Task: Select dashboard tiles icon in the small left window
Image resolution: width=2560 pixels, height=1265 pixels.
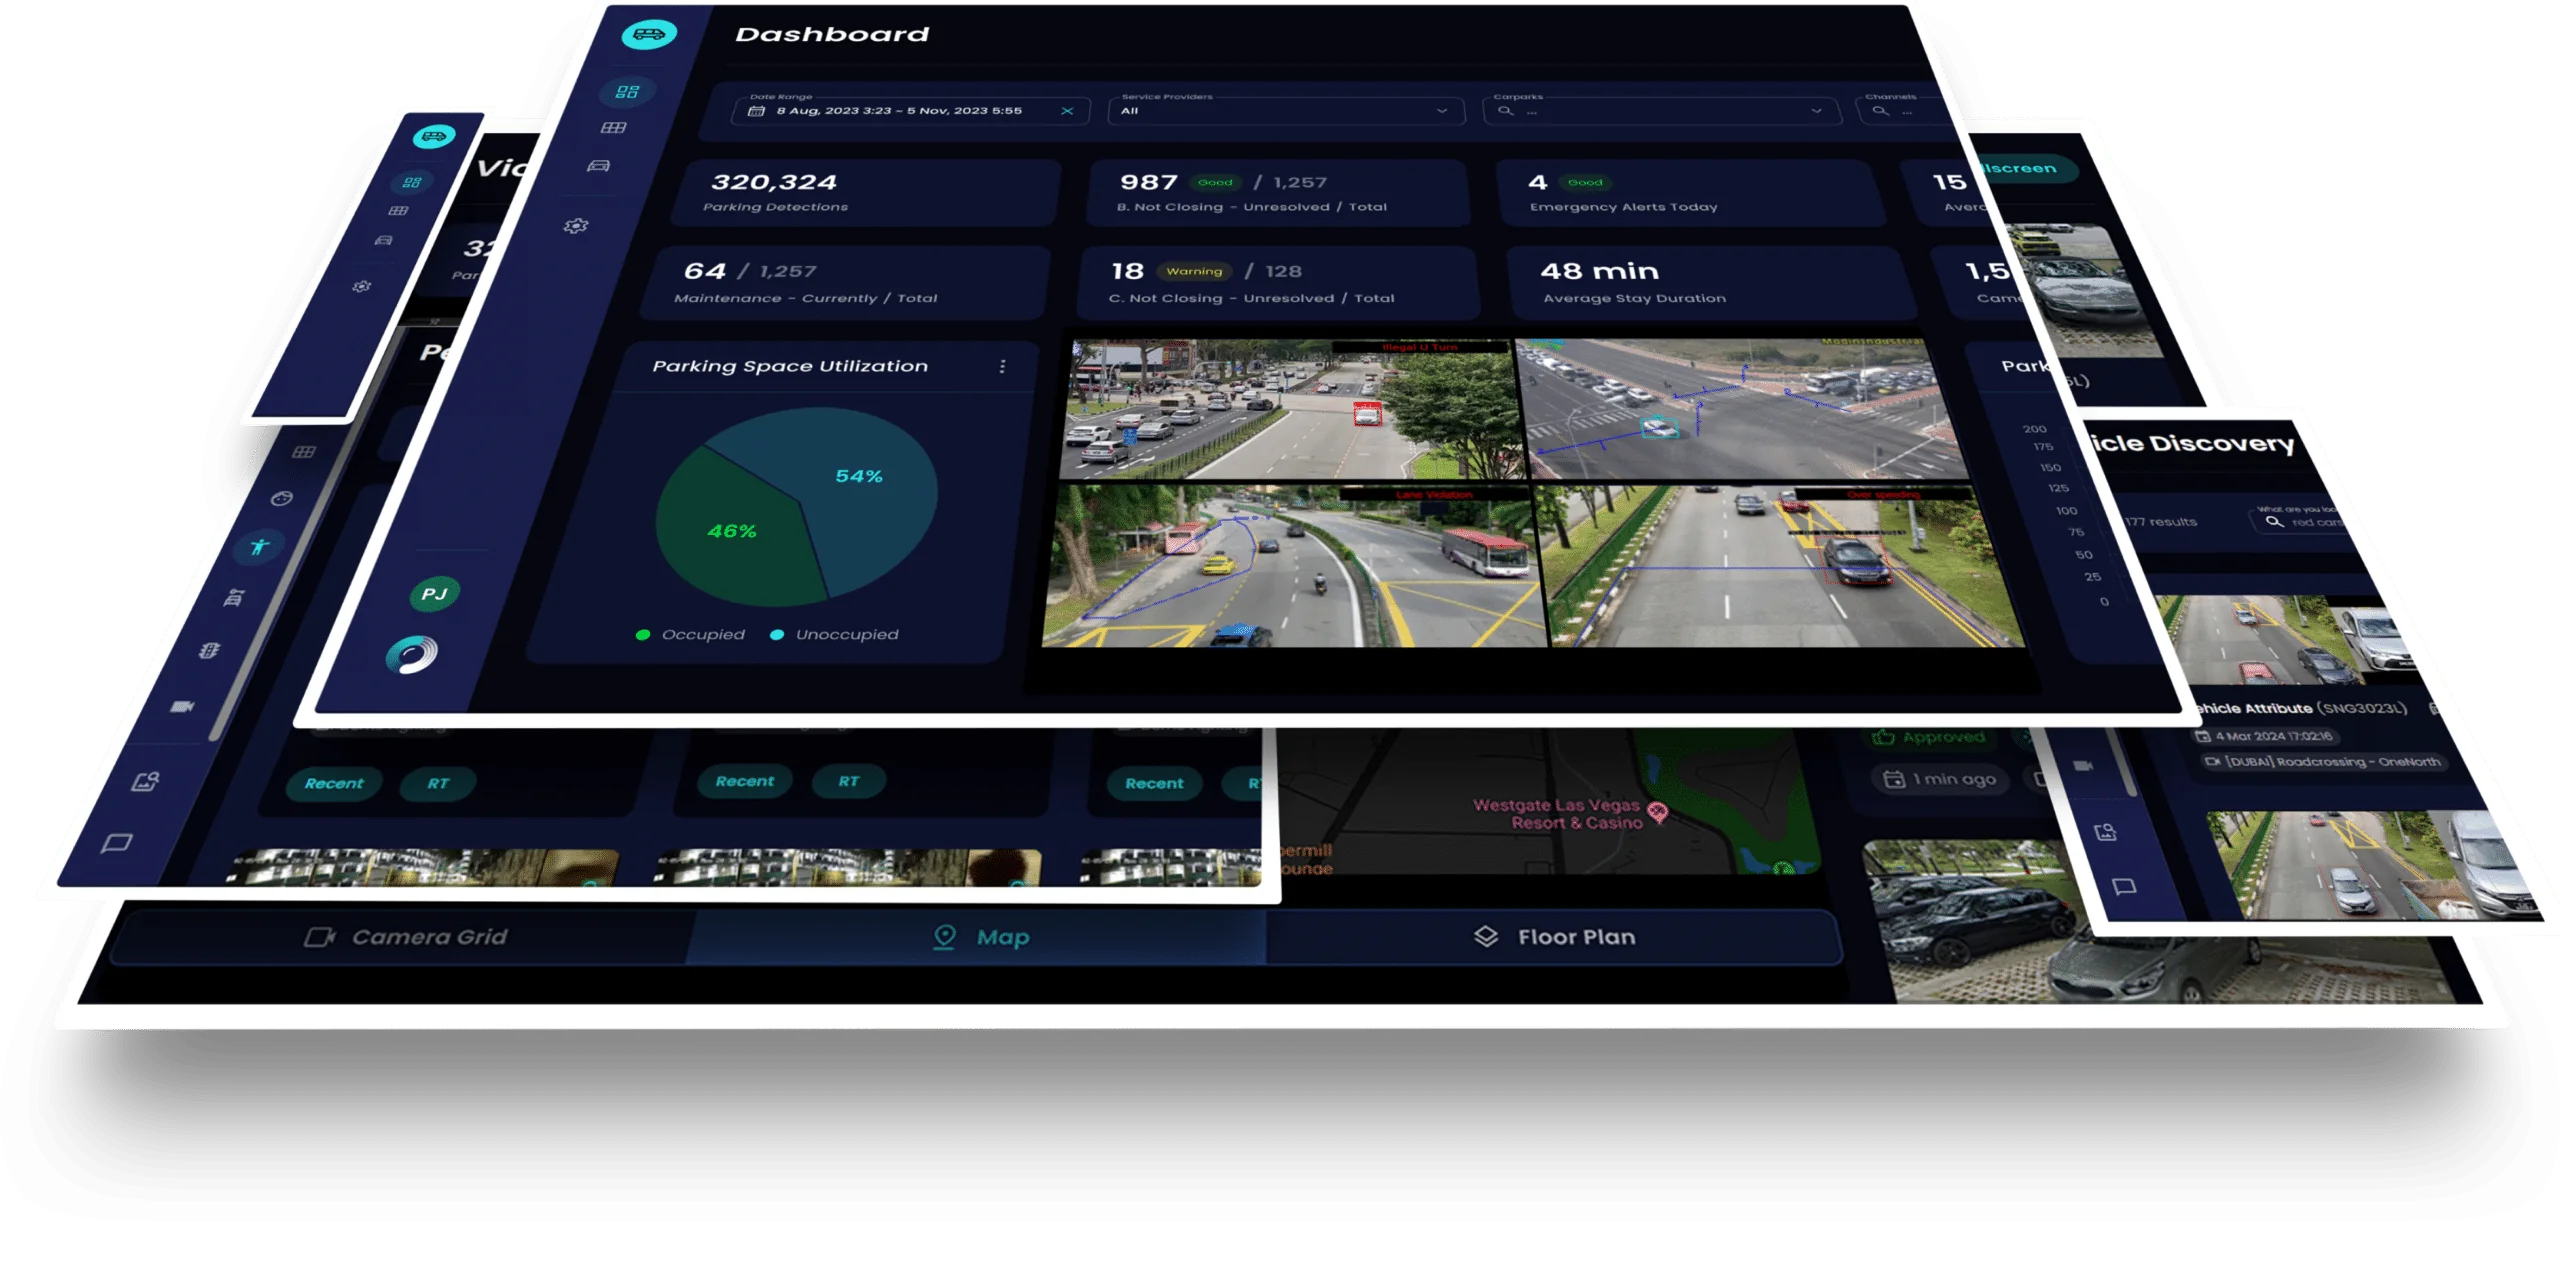Action: click(x=412, y=182)
